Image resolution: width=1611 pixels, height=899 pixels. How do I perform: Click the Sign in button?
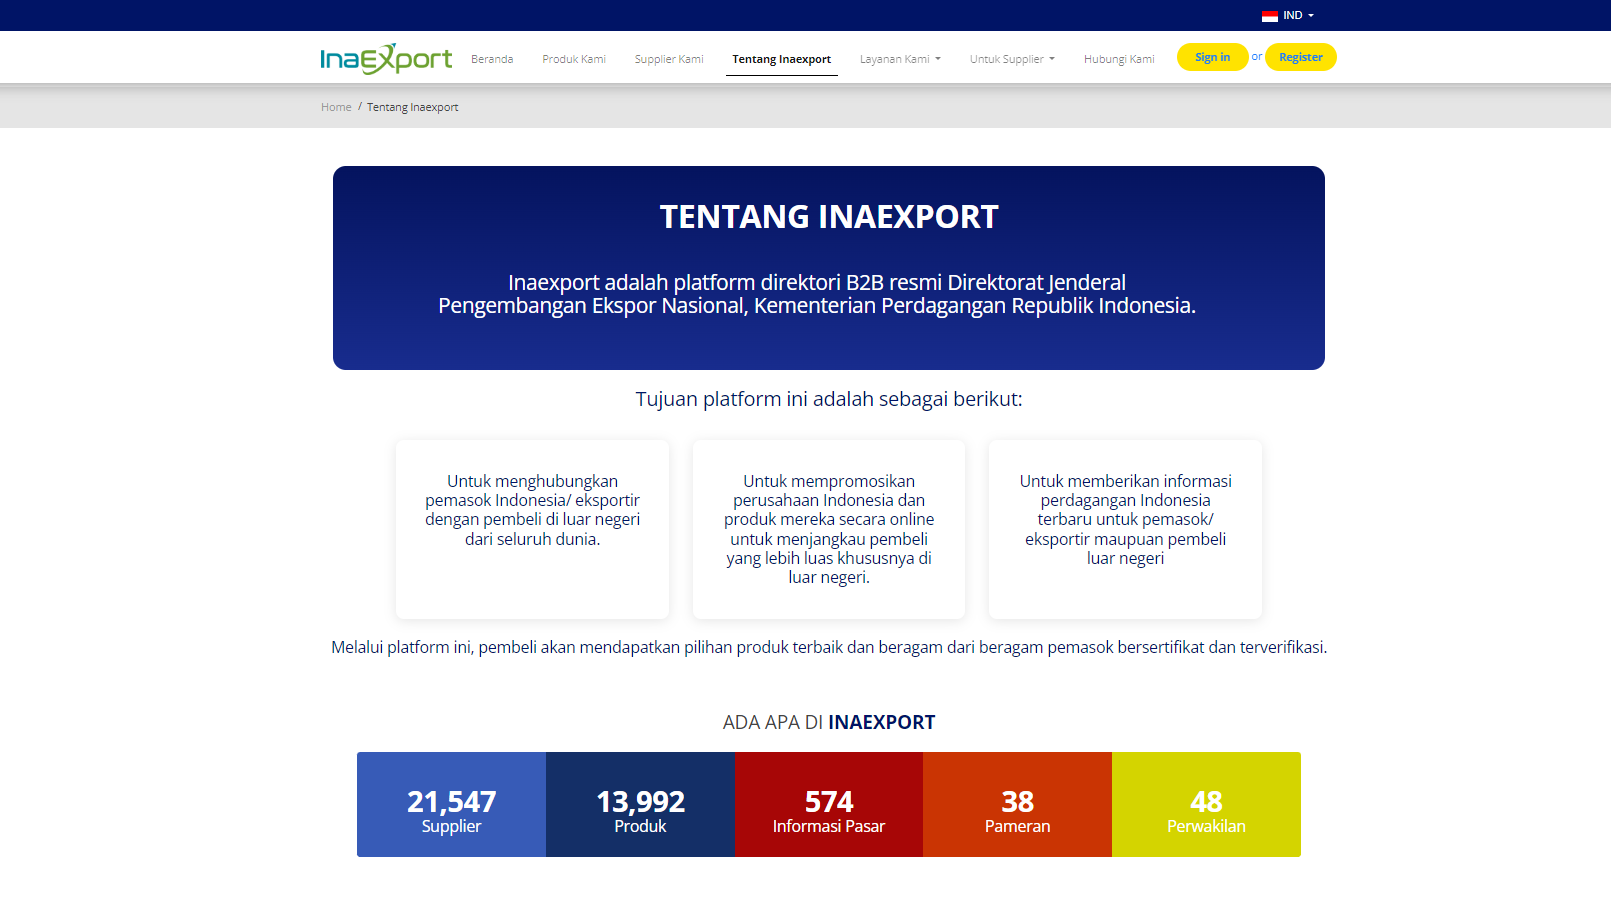pyautogui.click(x=1212, y=57)
